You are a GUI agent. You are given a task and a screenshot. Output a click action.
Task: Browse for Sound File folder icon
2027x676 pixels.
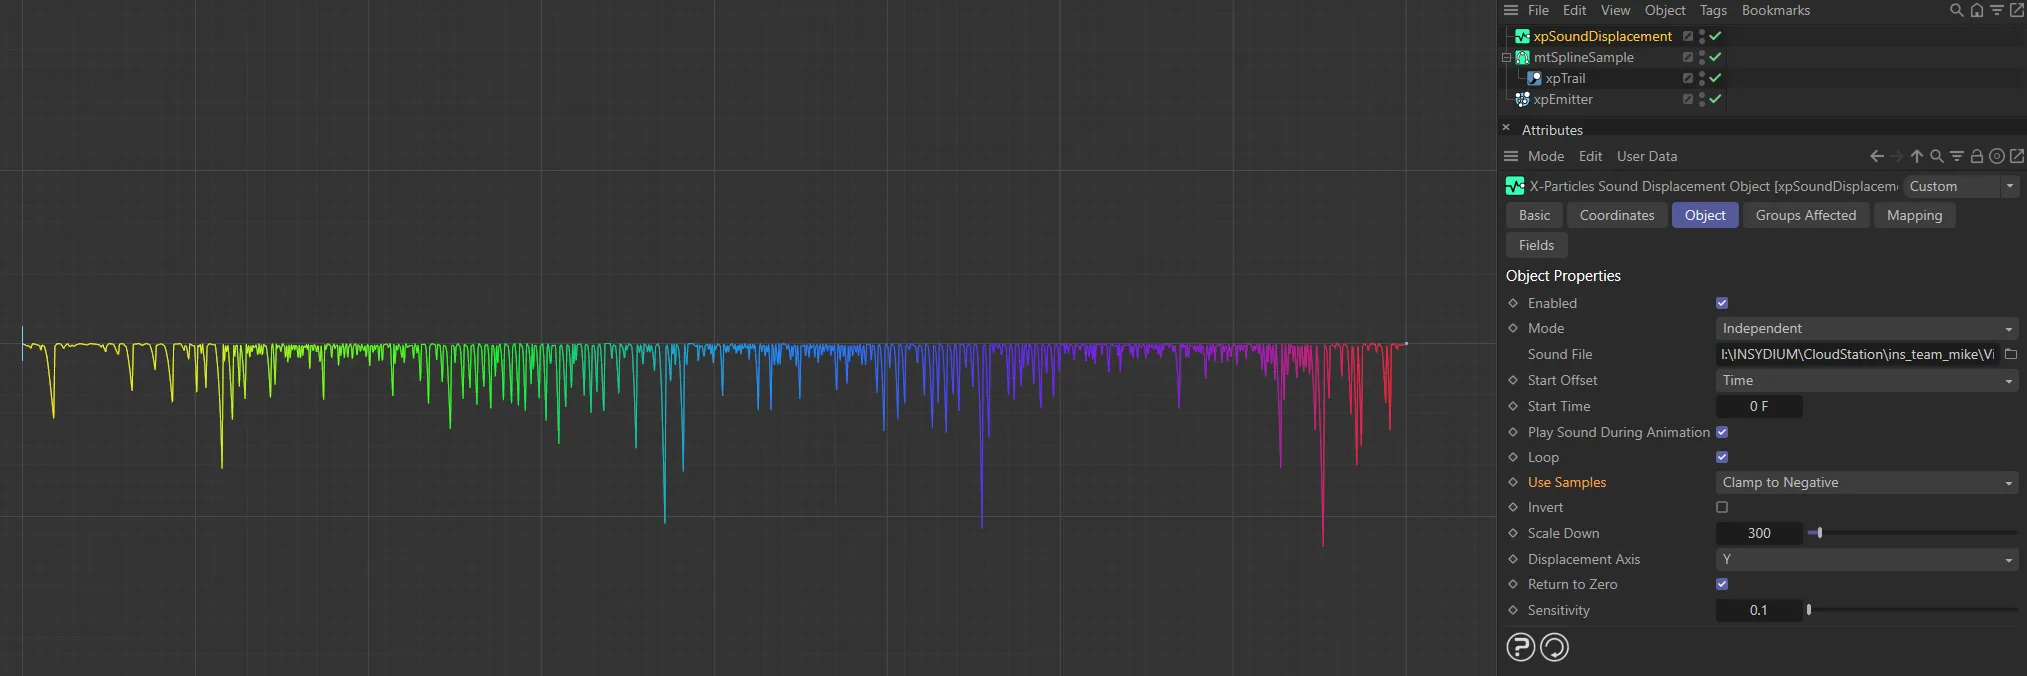2011,354
